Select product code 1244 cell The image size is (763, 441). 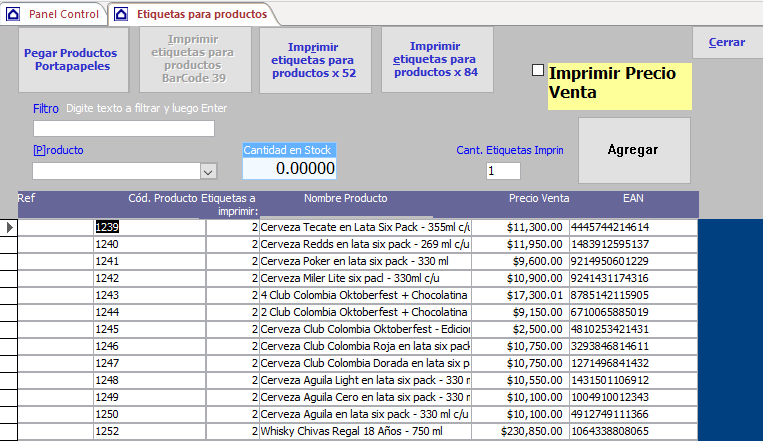click(149, 312)
